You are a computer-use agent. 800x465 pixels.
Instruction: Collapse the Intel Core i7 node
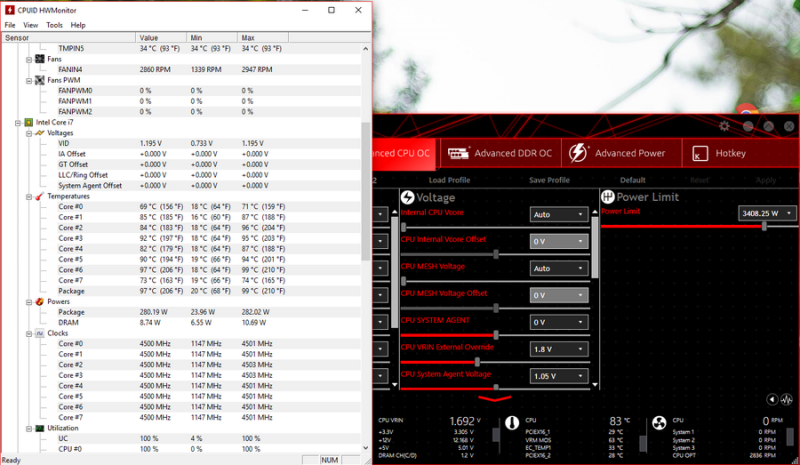(x=18, y=123)
